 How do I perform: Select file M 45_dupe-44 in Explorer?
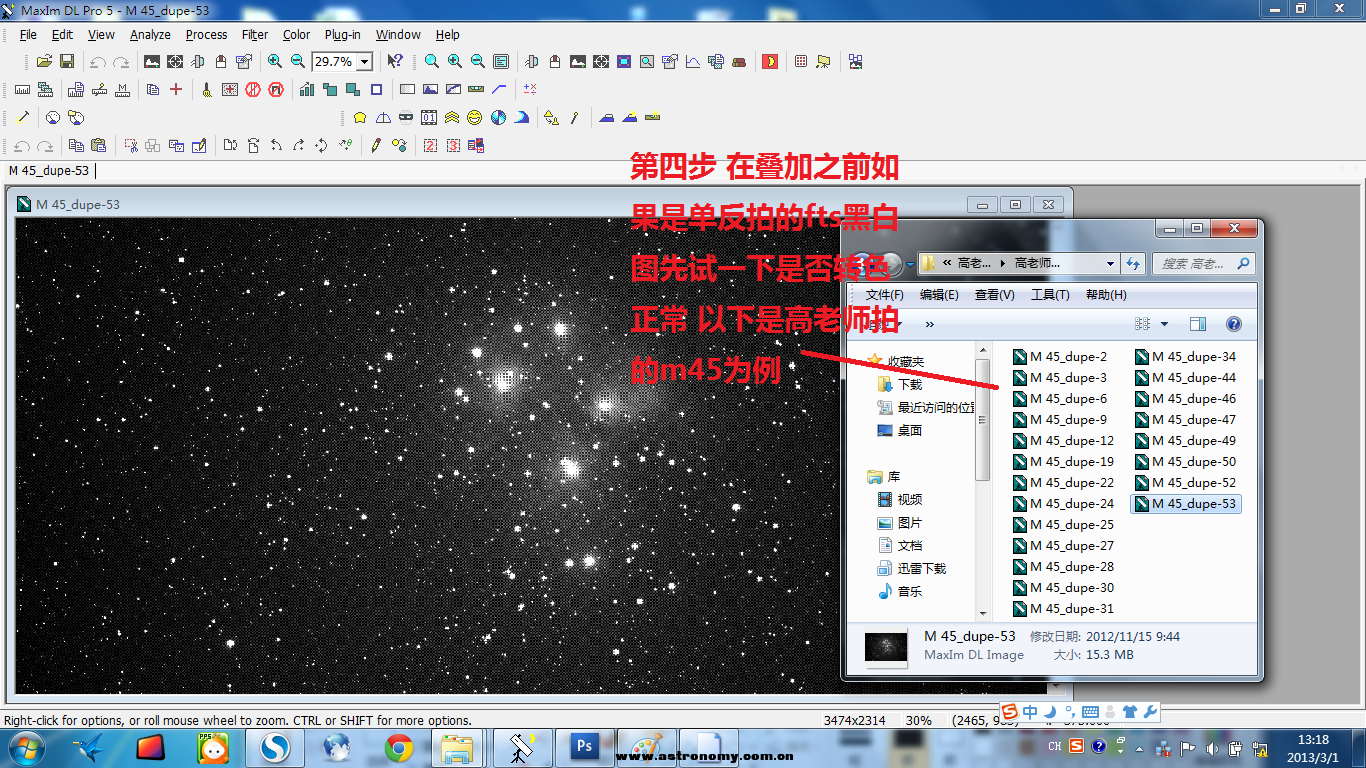1185,377
